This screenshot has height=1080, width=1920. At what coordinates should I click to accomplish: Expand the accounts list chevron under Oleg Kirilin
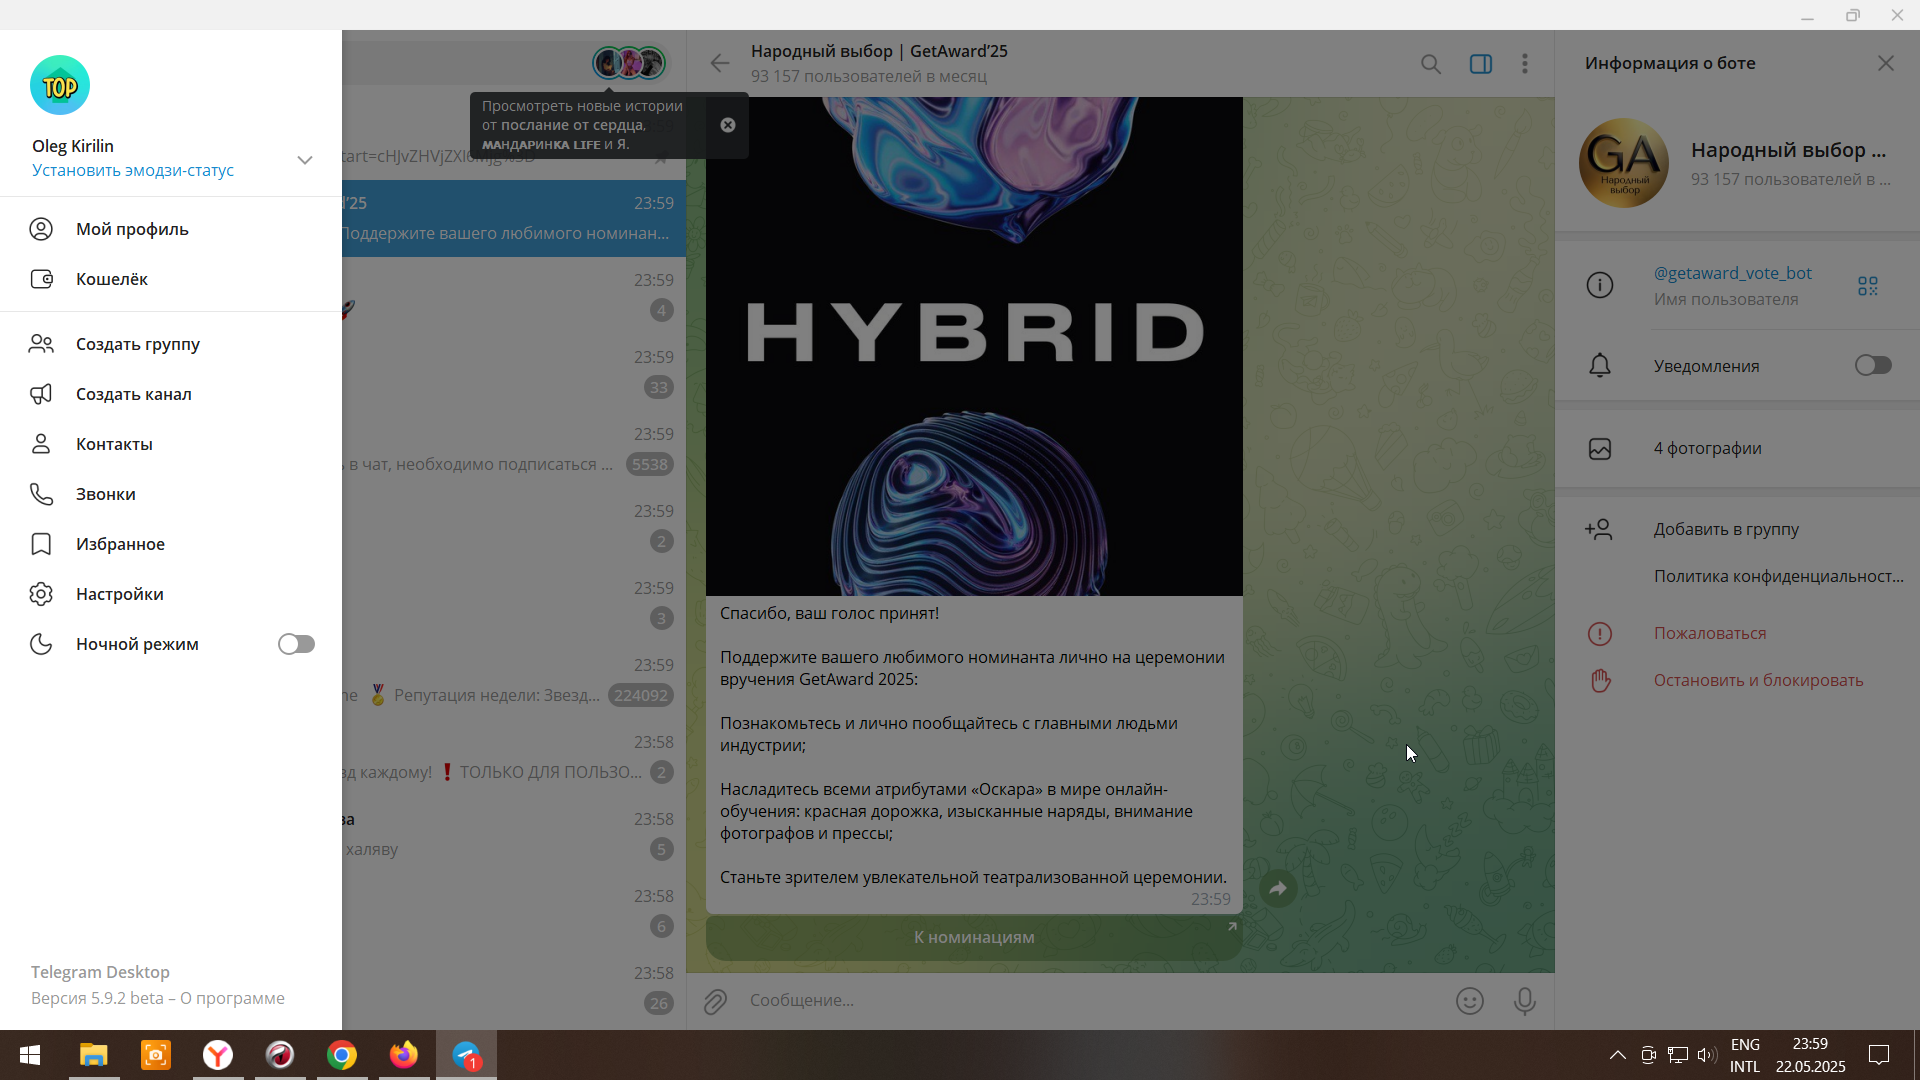305,160
